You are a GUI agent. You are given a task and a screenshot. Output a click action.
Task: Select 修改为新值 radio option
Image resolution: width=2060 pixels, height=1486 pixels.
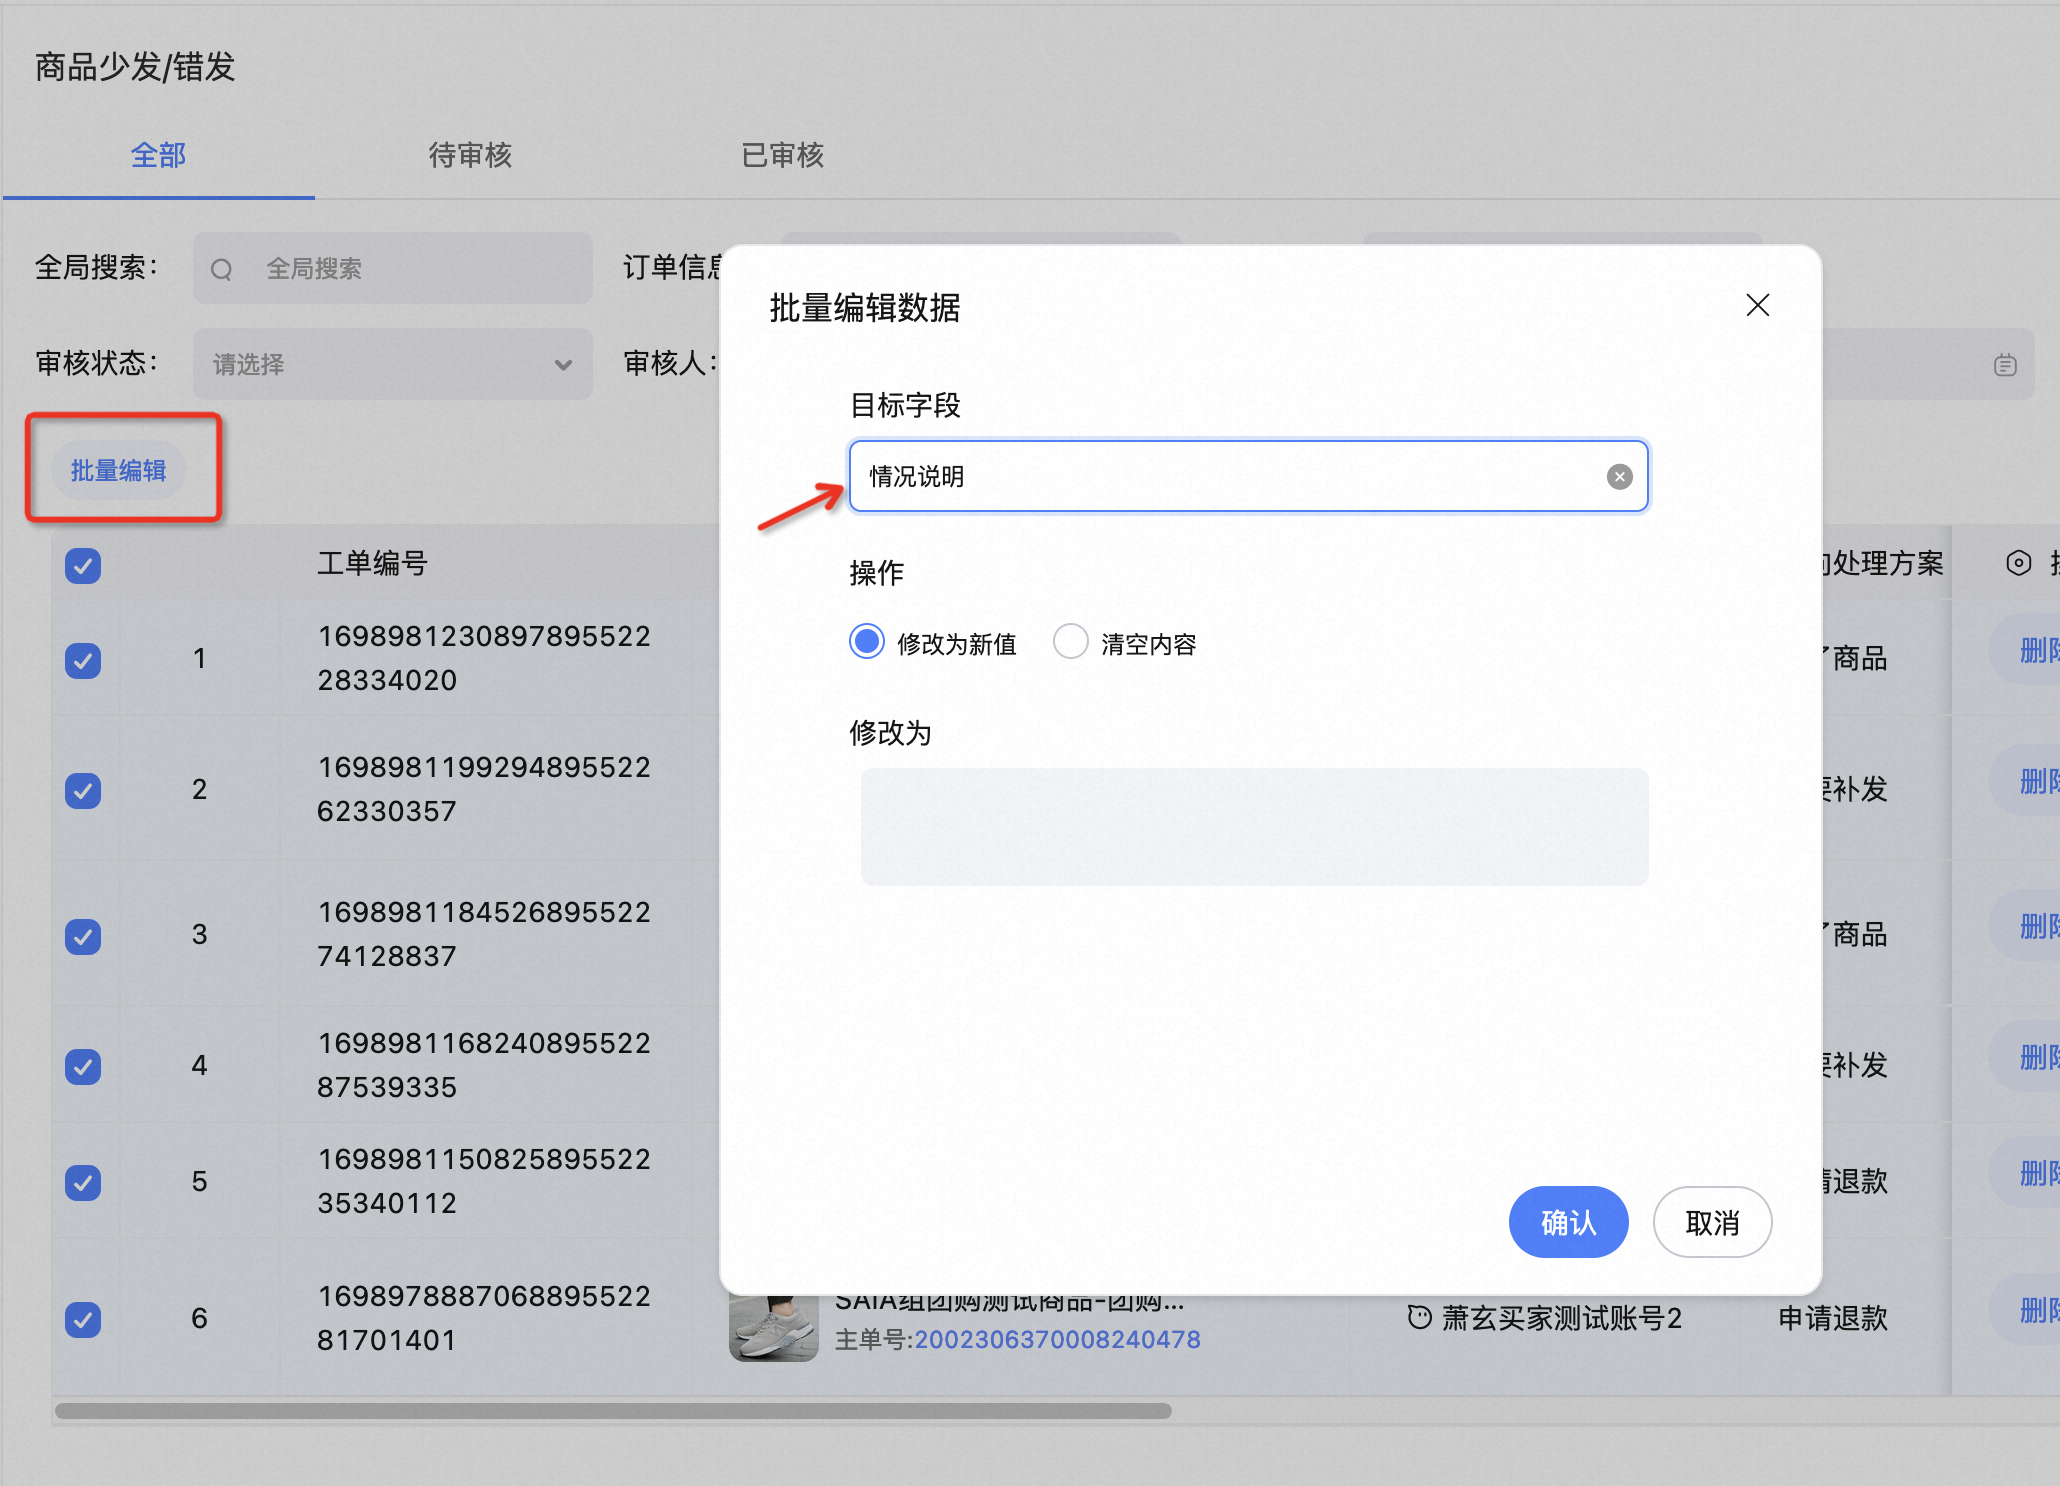867,641
